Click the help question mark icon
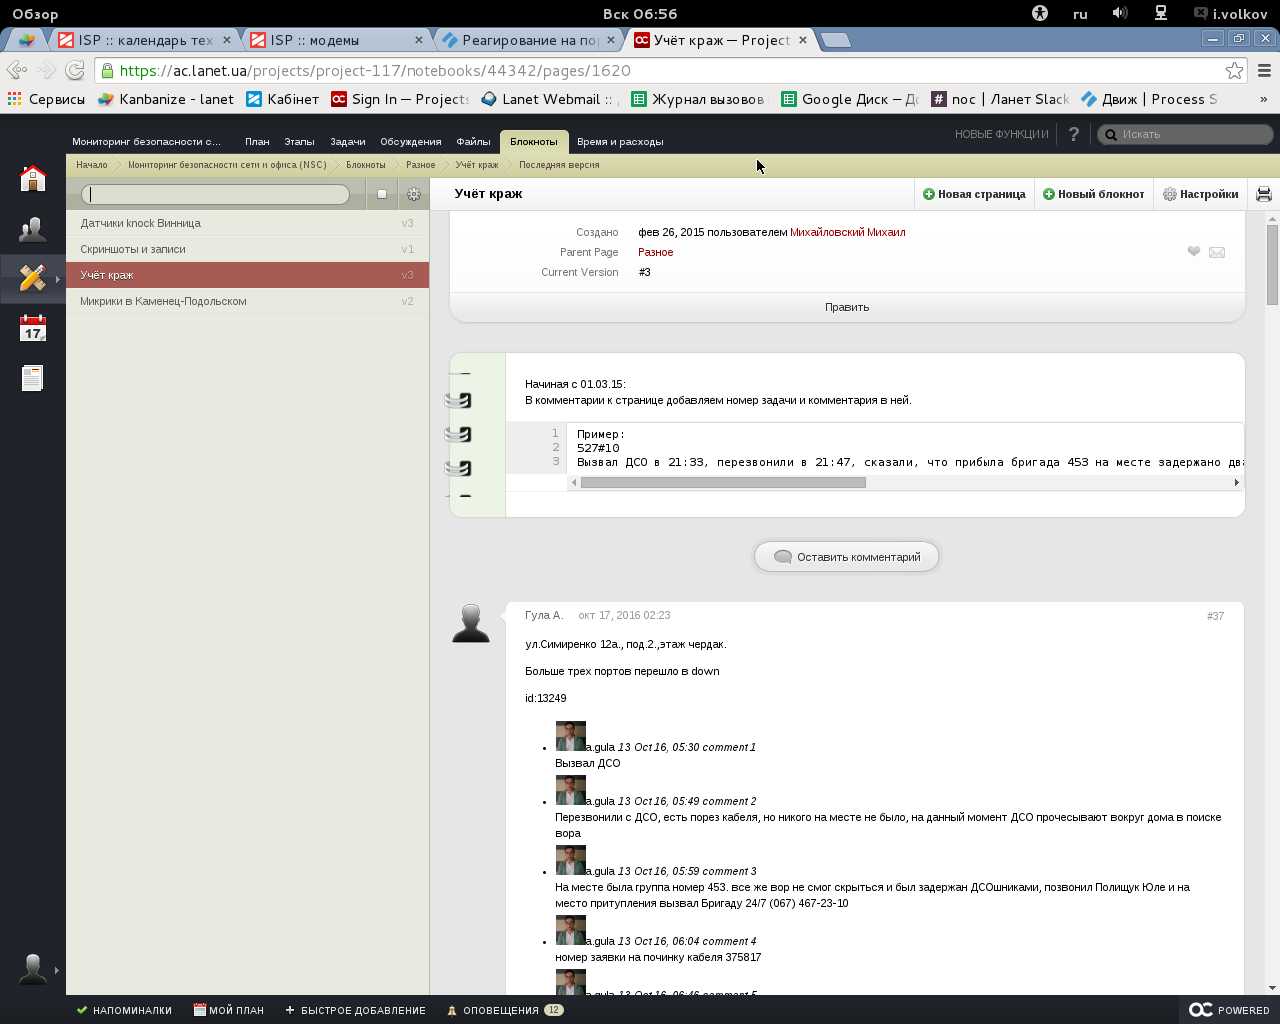The width and height of the screenshot is (1280, 1024). [1074, 134]
